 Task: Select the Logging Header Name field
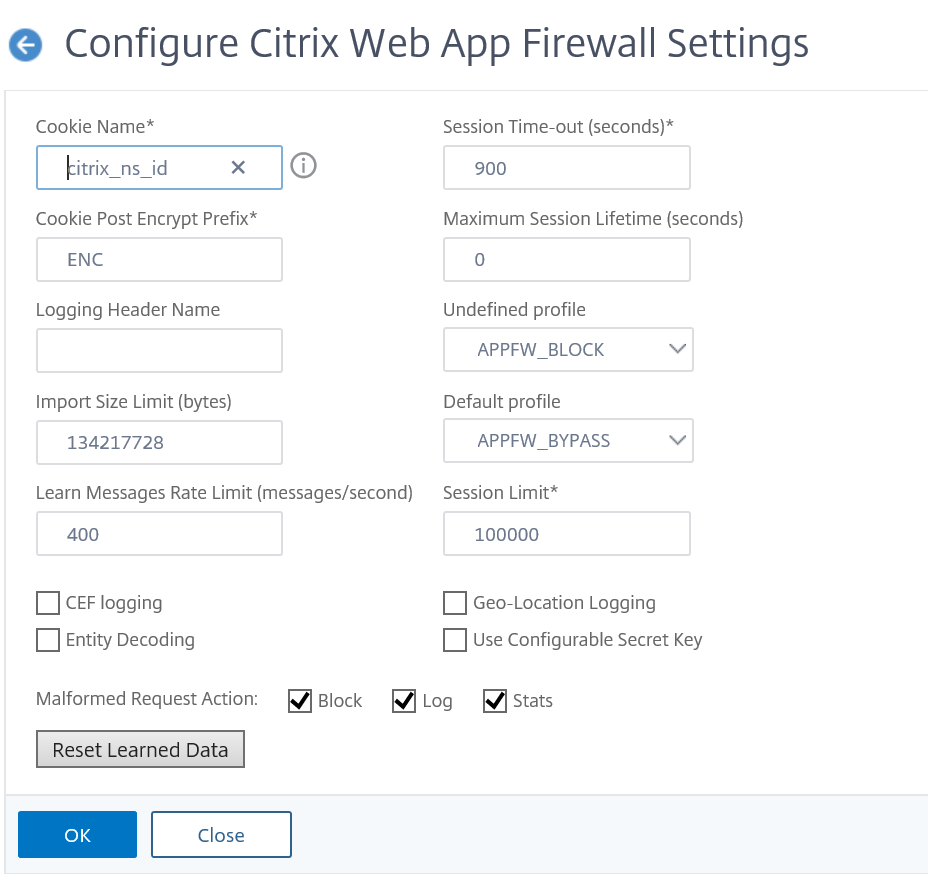point(159,351)
